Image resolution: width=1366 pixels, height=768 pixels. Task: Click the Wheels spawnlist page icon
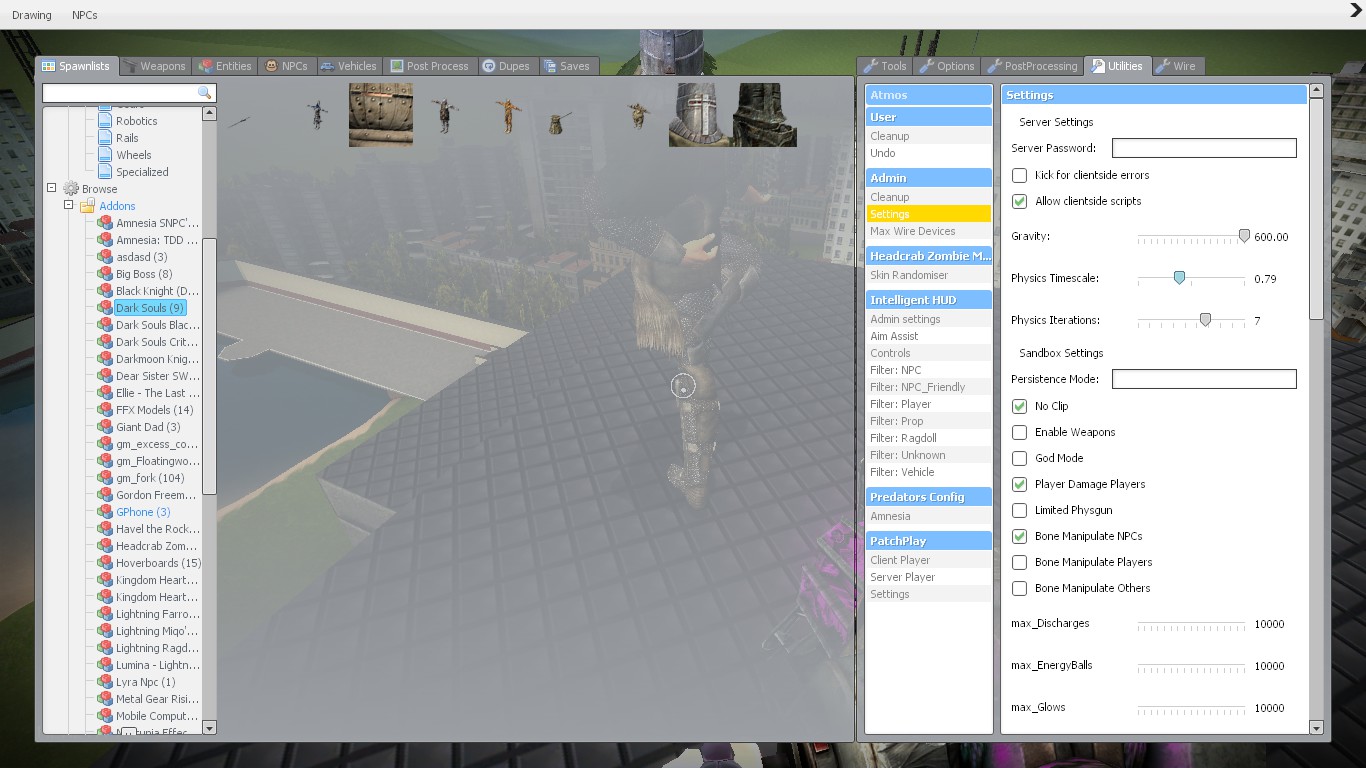coord(105,155)
